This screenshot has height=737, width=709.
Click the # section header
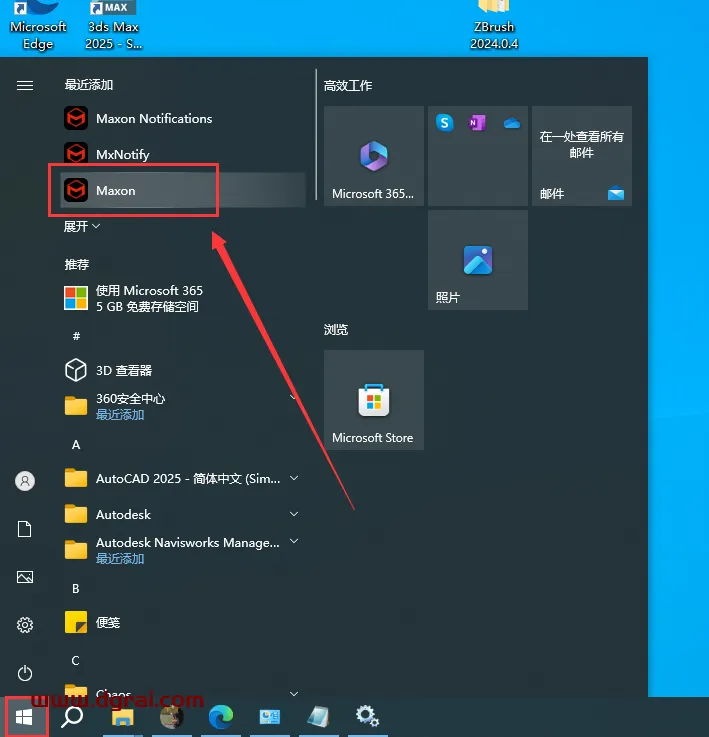click(77, 336)
